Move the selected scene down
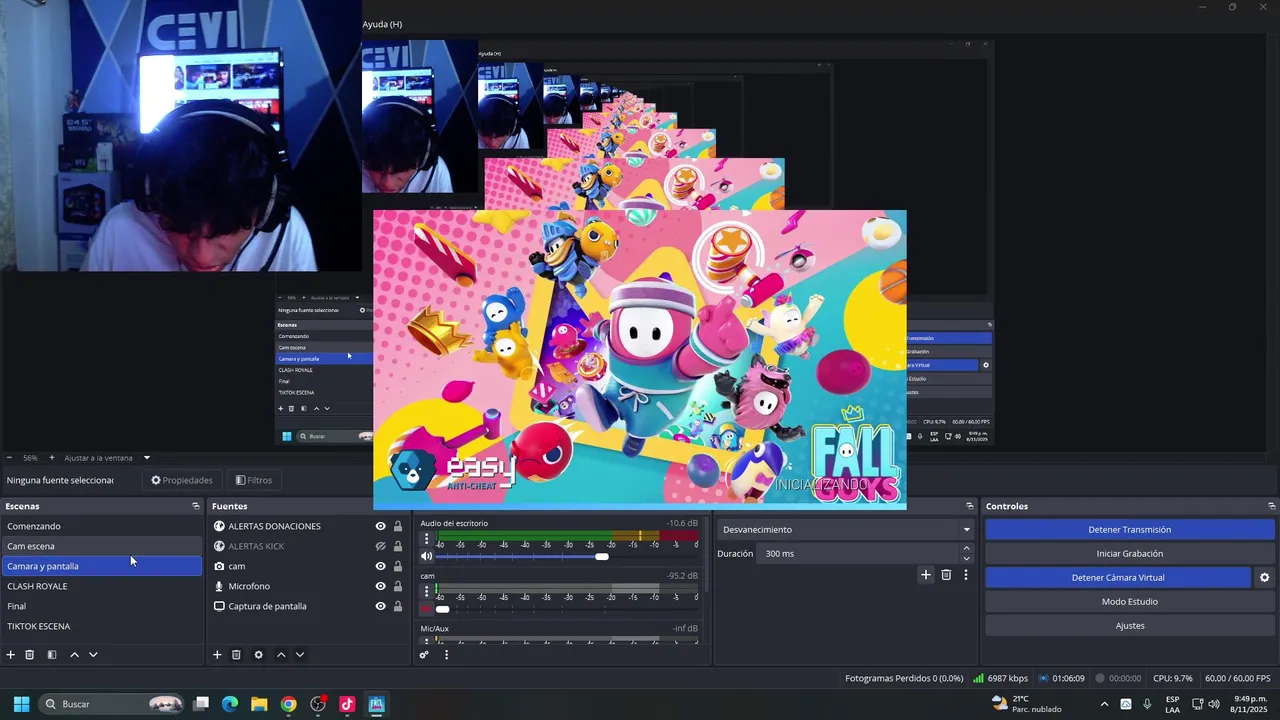This screenshot has height=720, width=1280. [93, 655]
